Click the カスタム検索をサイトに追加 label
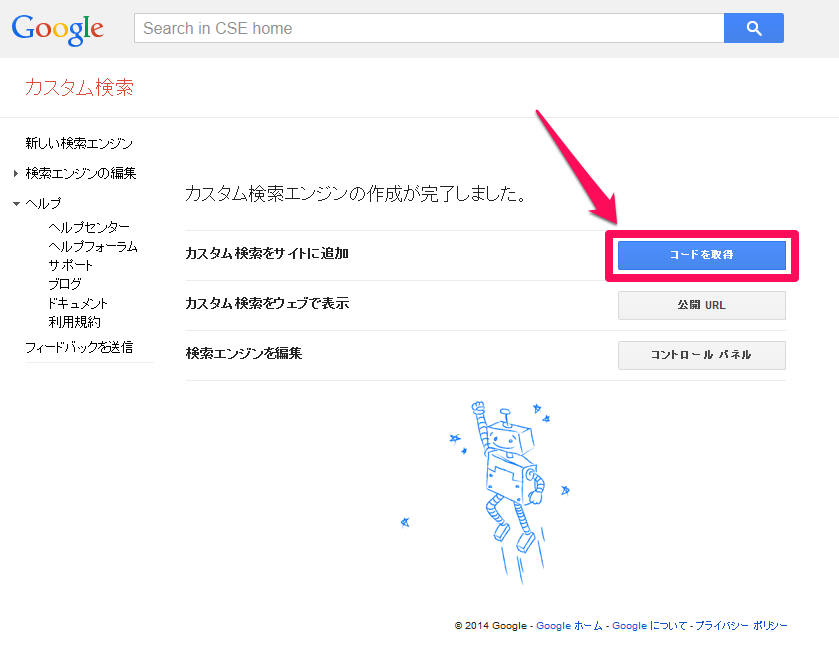 [x=267, y=254]
